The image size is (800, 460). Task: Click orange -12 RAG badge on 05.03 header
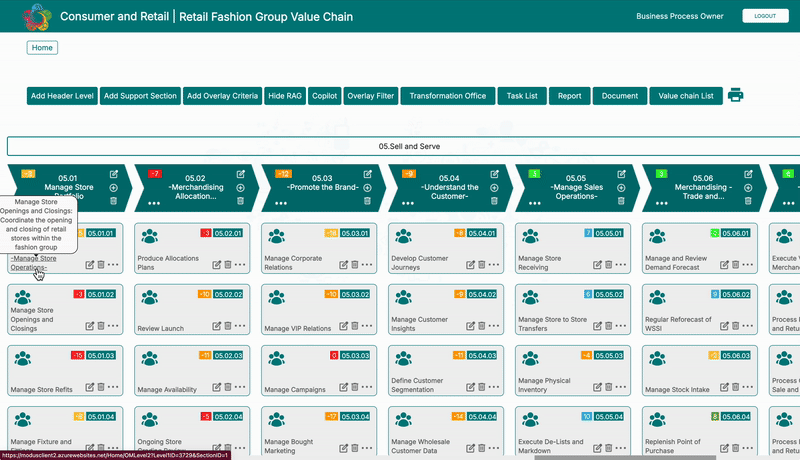click(x=283, y=174)
